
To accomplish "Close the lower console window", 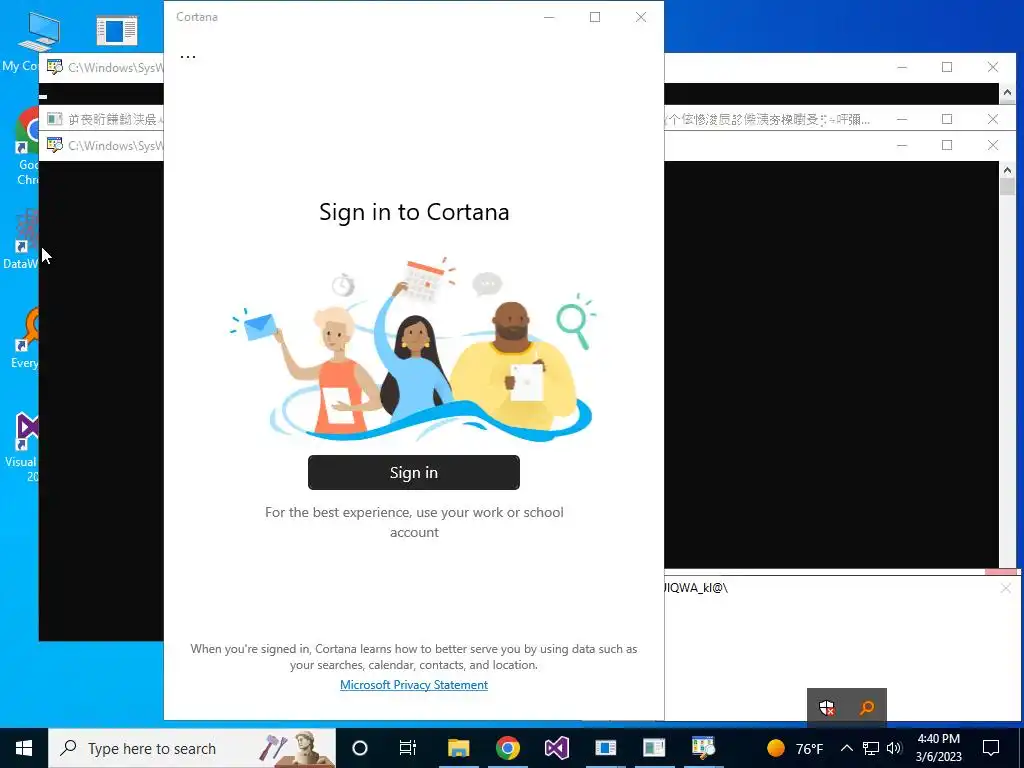I will (993, 145).
